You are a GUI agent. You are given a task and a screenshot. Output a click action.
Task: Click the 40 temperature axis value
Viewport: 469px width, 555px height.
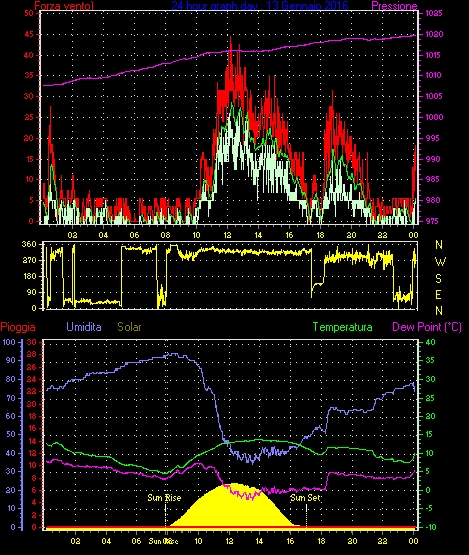(430, 342)
